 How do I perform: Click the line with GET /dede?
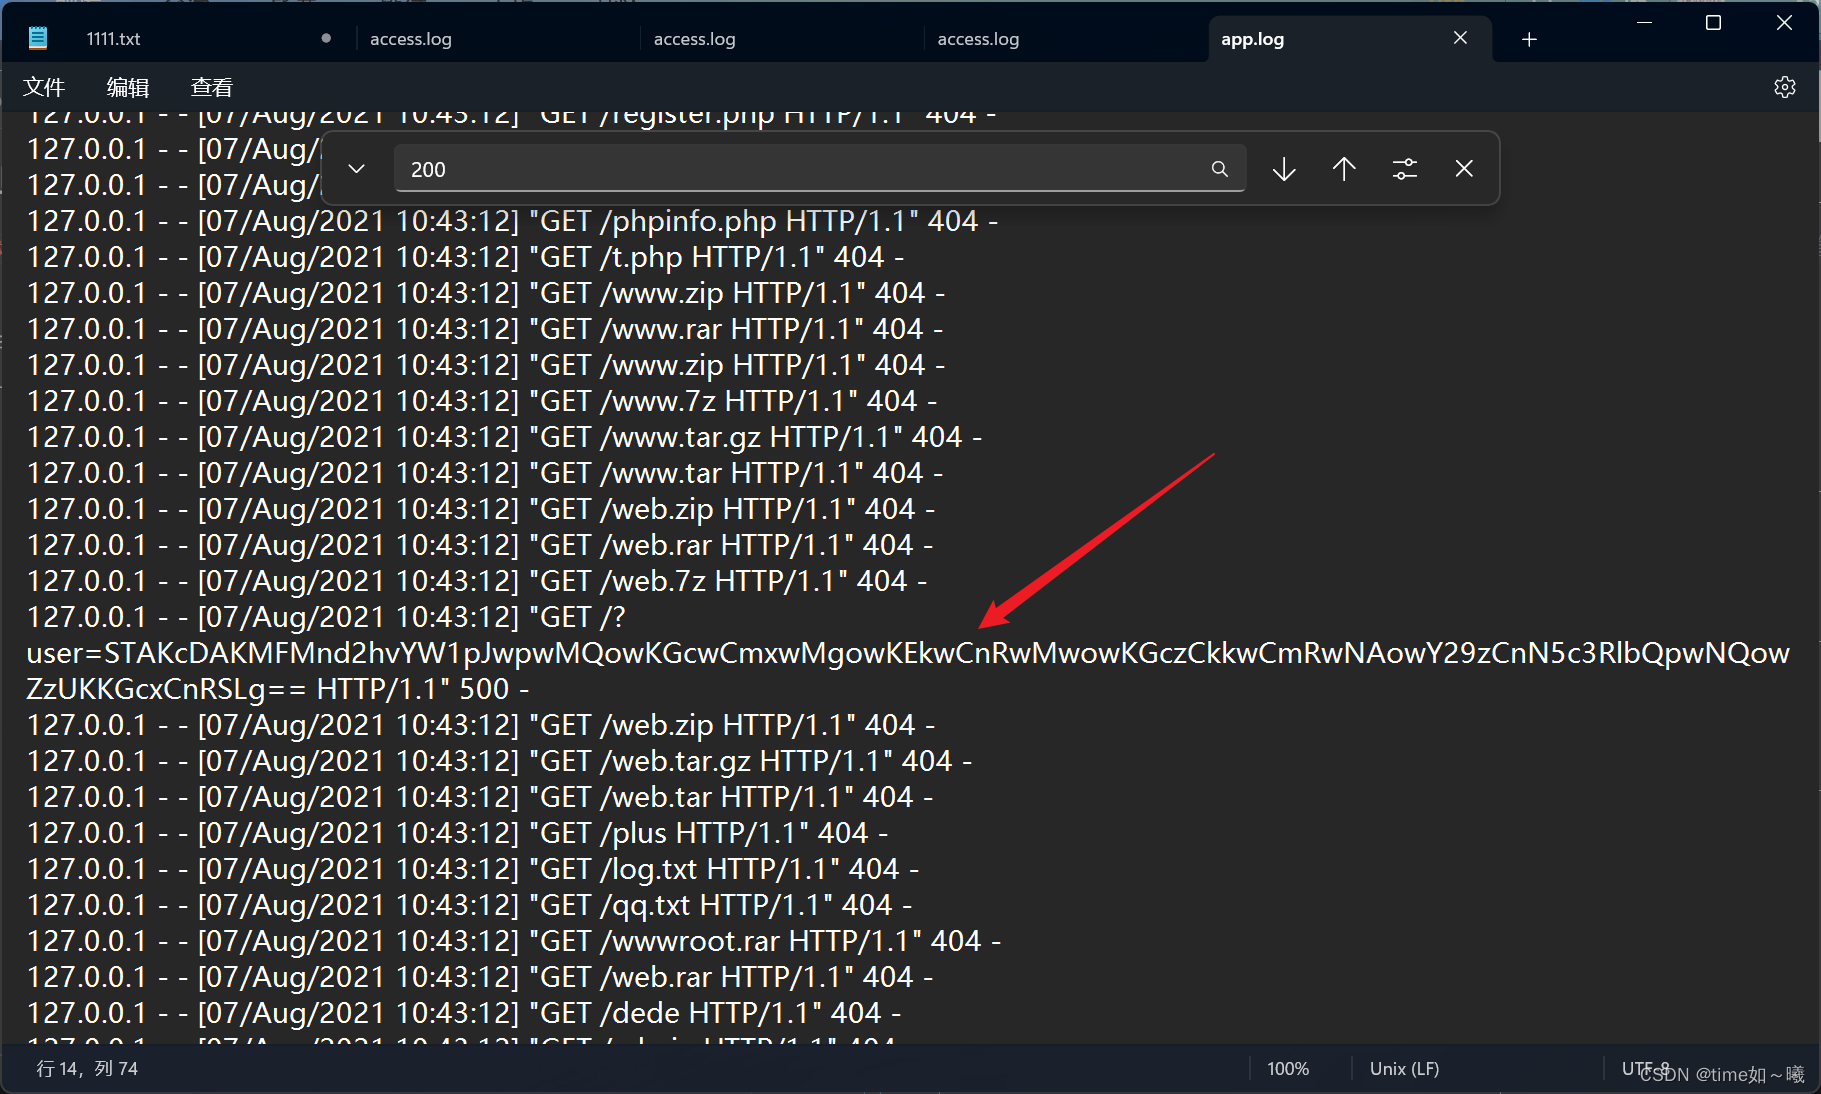pyautogui.click(x=464, y=1013)
